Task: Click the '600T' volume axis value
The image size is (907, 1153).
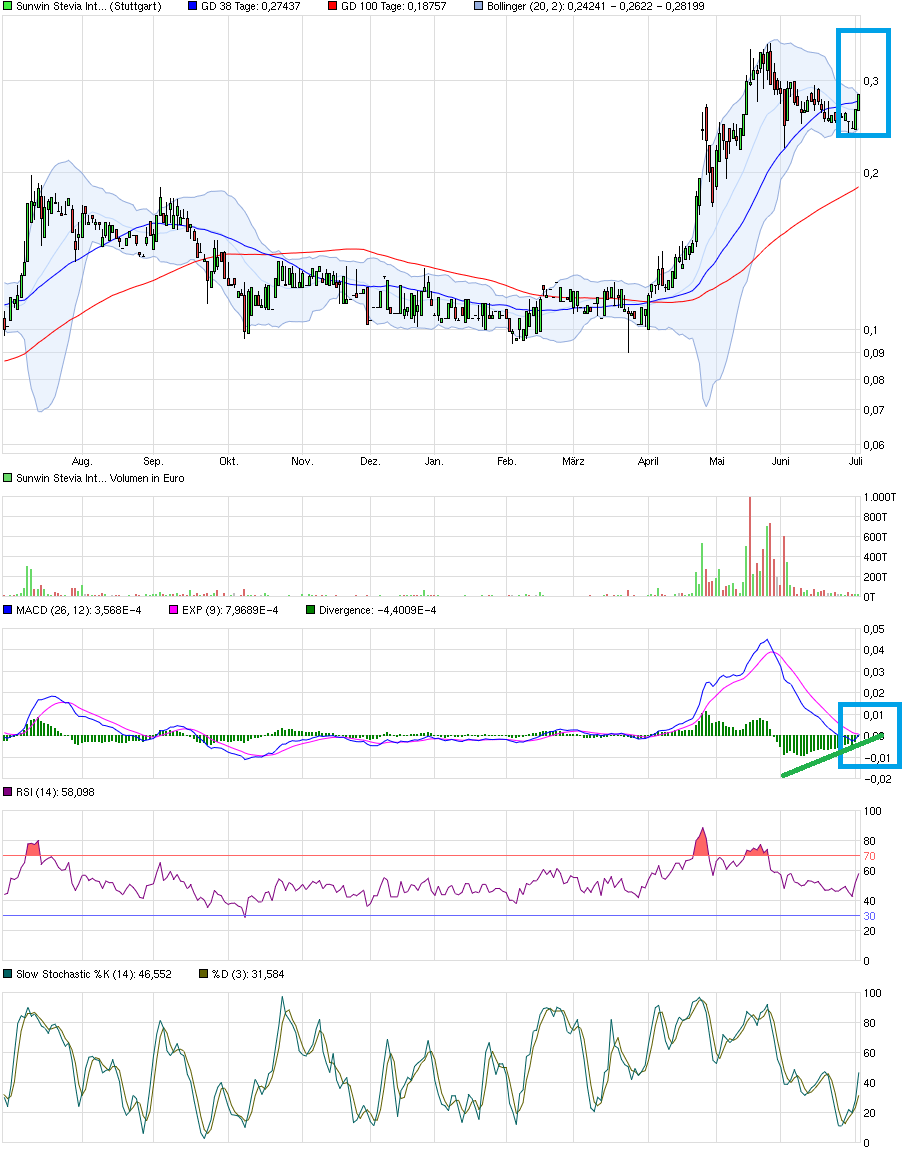Action: pos(875,537)
